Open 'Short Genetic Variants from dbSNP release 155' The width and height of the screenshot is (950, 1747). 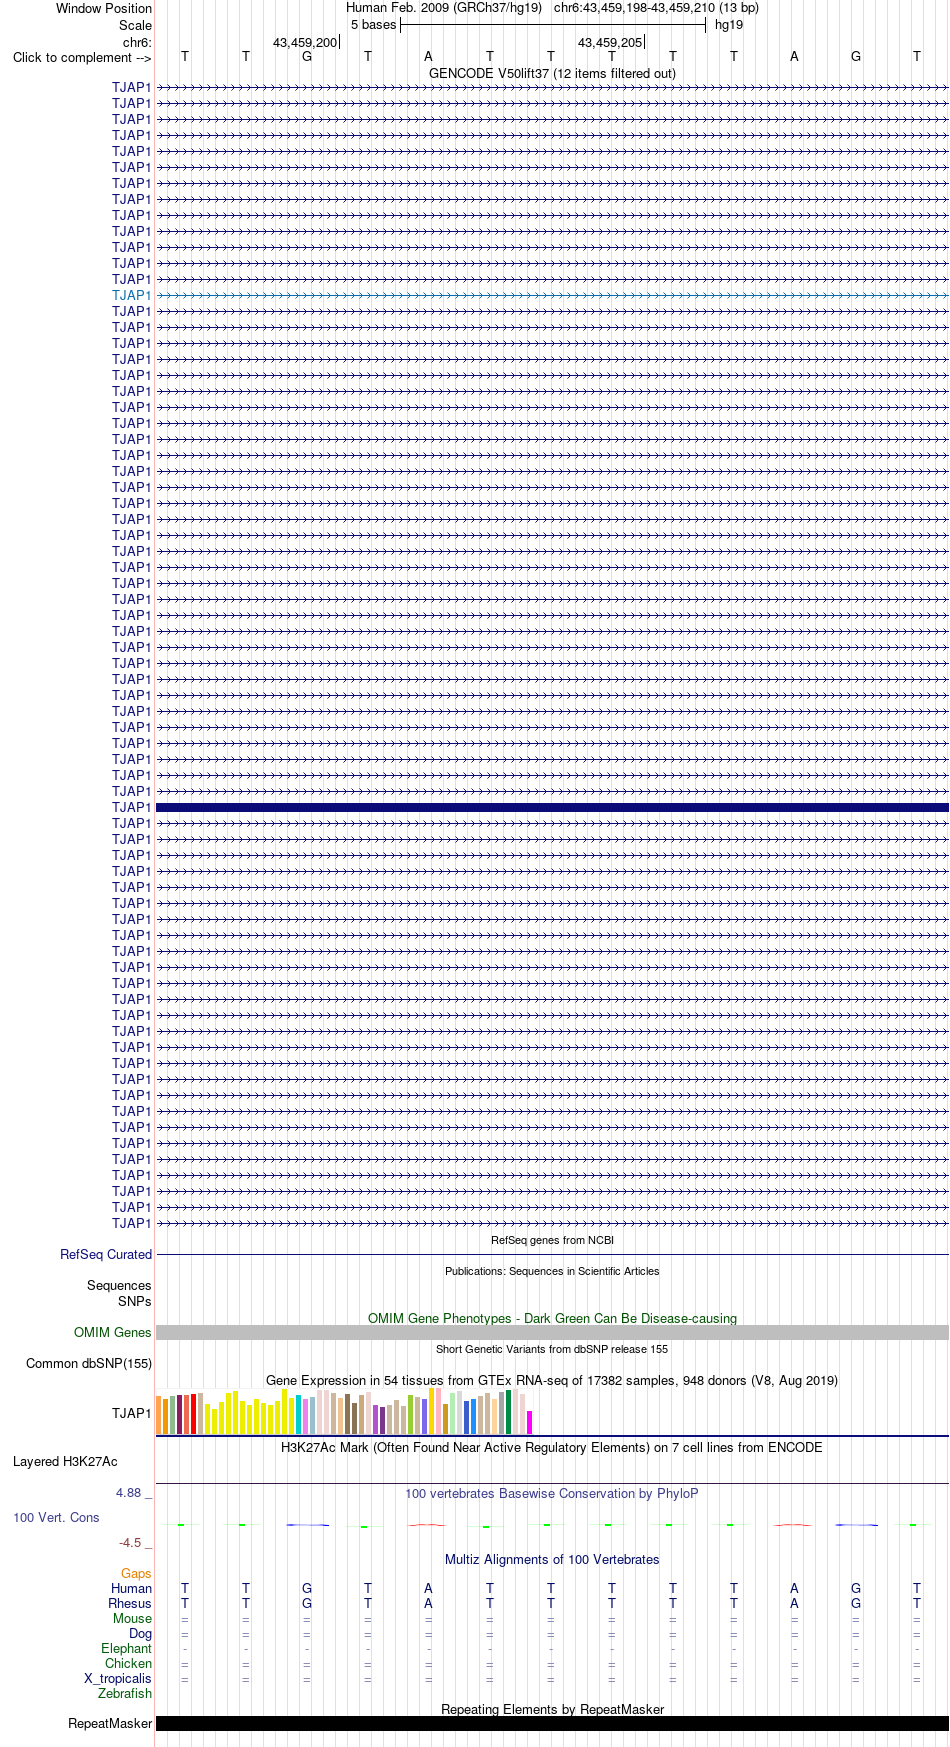pyautogui.click(x=552, y=1349)
